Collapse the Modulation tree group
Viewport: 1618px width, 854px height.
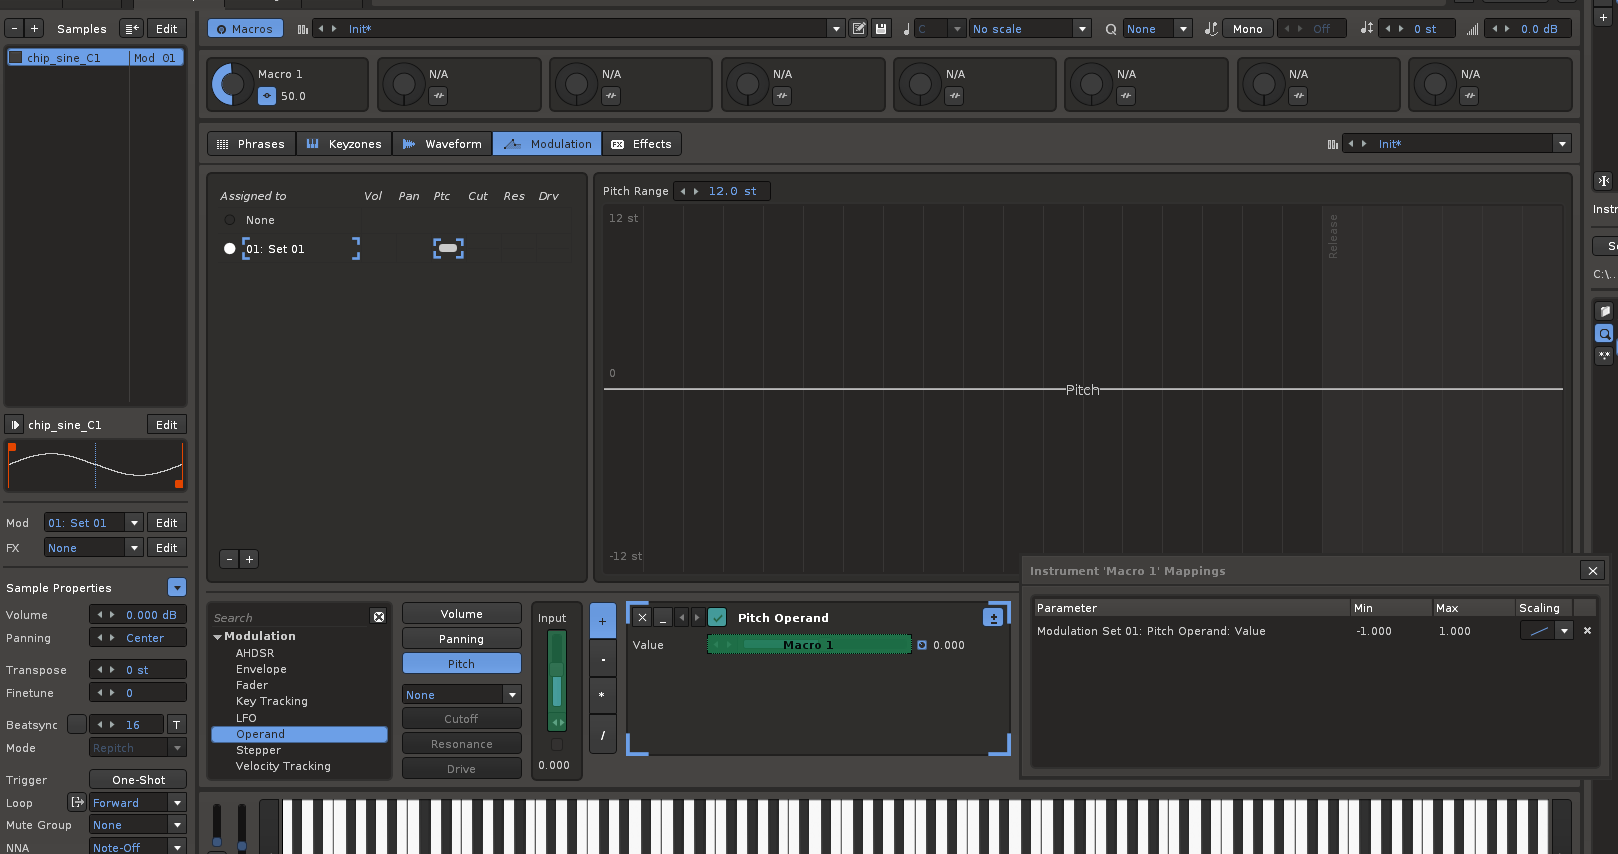218,636
